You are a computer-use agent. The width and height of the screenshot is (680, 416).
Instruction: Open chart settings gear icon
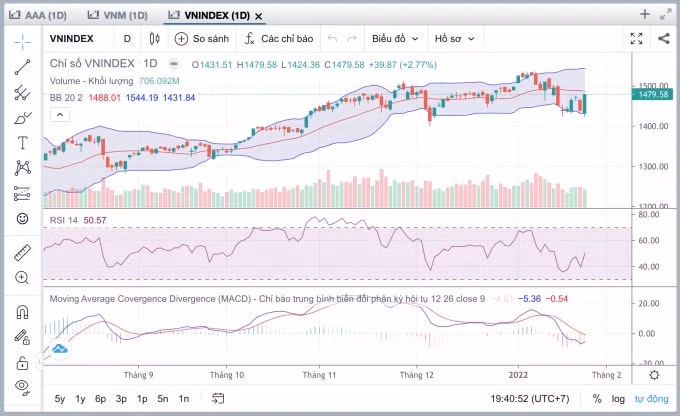pos(654,375)
